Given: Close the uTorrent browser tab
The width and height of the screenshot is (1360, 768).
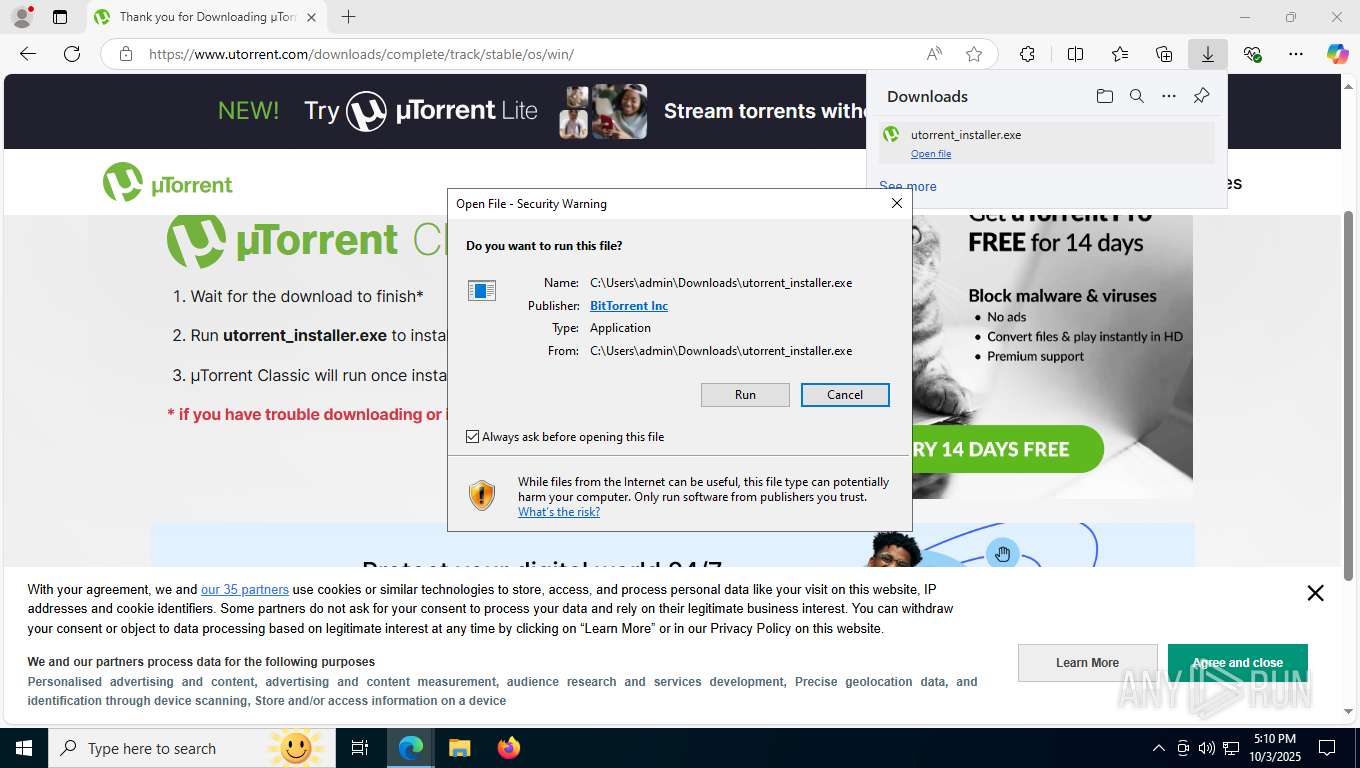Looking at the screenshot, I should [312, 17].
